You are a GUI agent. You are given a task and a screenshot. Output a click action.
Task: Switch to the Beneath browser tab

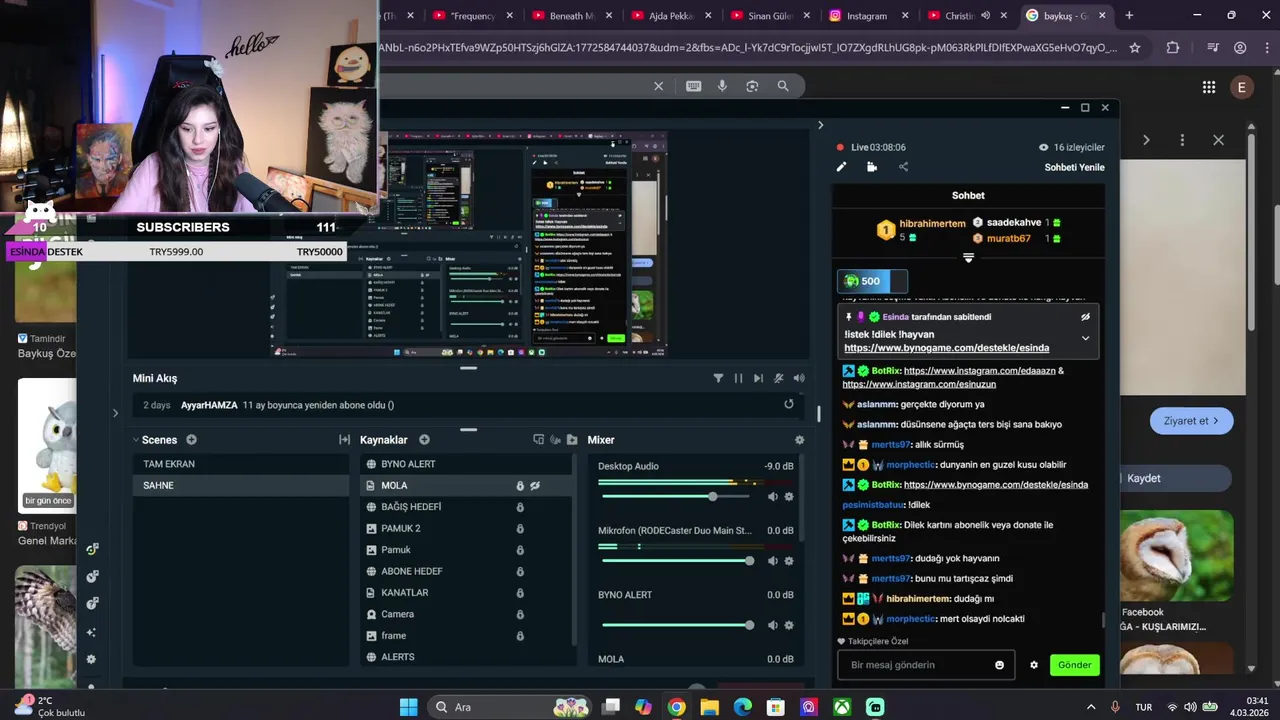coord(571,16)
